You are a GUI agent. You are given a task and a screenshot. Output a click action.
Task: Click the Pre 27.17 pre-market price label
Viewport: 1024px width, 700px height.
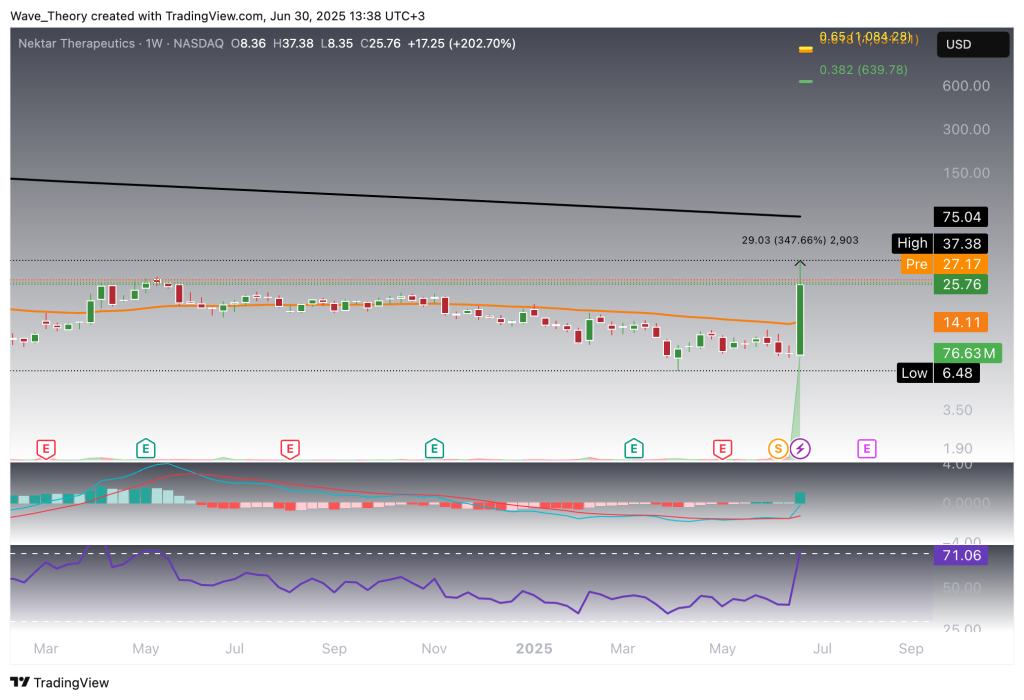pyautogui.click(x=944, y=264)
